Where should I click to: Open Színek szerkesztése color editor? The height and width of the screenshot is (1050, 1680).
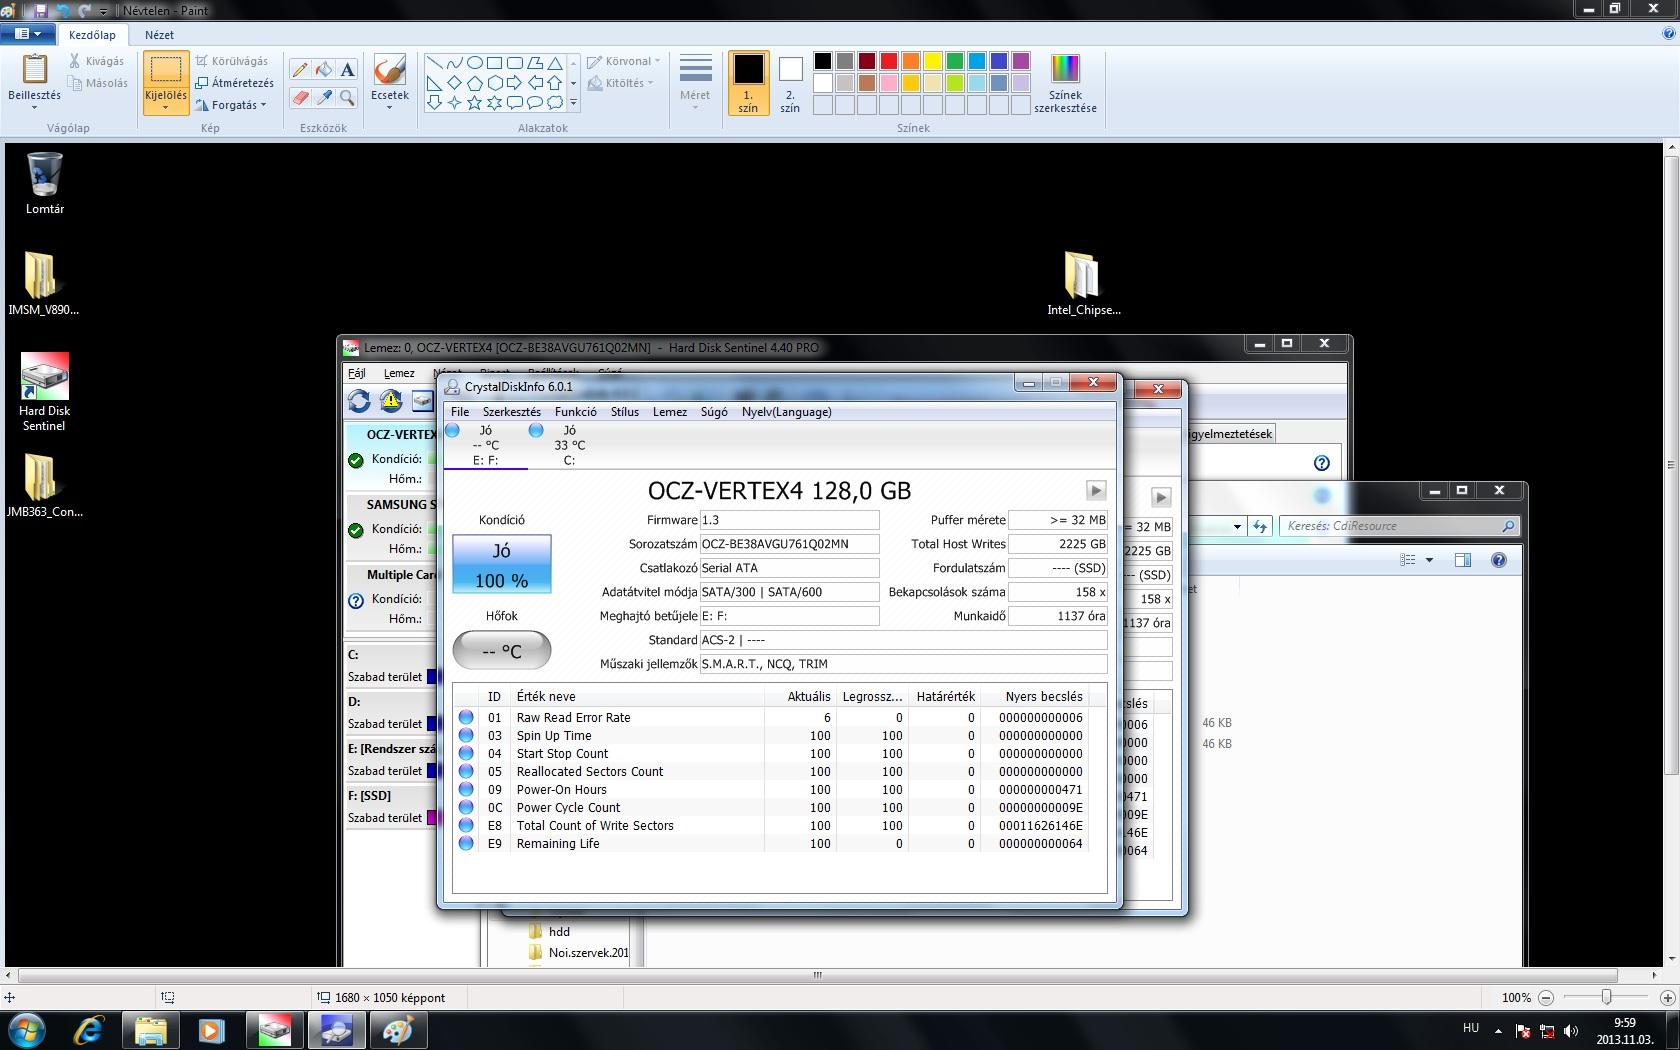(x=1065, y=83)
